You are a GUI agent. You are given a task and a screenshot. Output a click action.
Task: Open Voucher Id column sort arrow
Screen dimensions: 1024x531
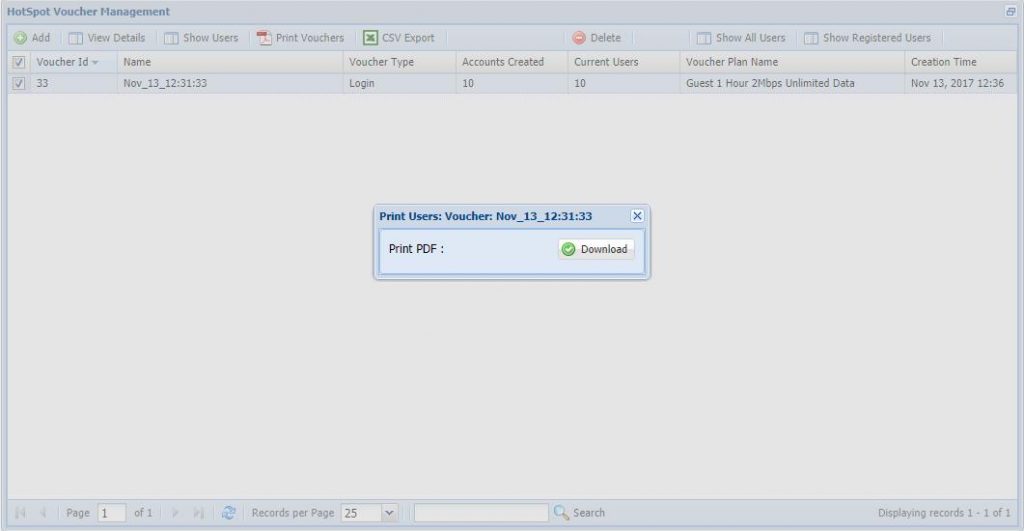pyautogui.click(x=96, y=62)
